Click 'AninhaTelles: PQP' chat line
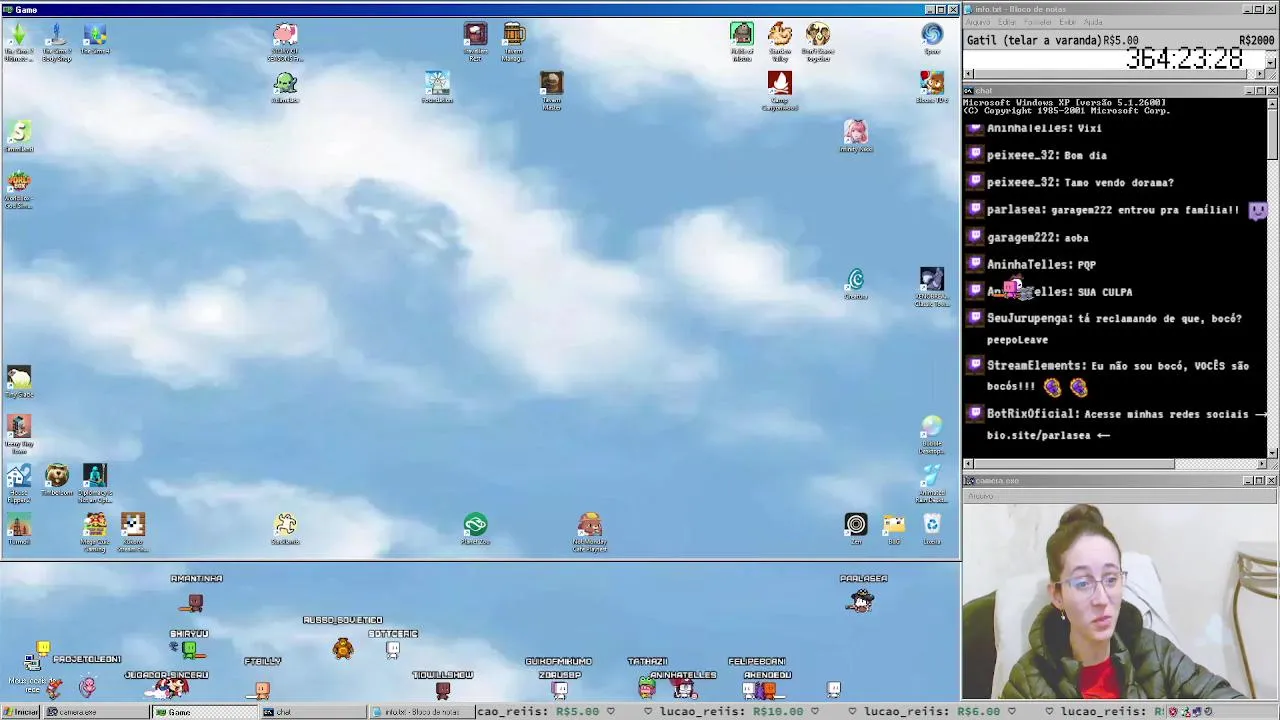Screen dimensions: 1280x720 coord(1041,265)
